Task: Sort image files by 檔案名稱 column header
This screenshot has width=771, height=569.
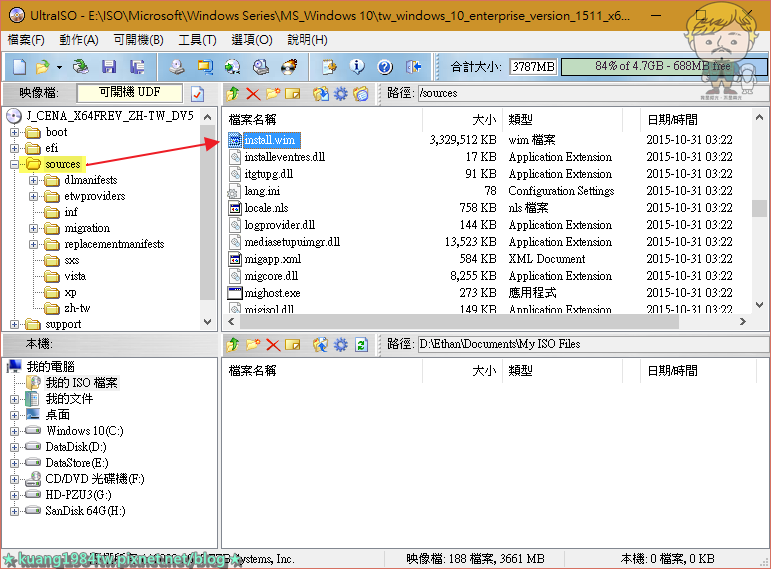Action: click(323, 120)
